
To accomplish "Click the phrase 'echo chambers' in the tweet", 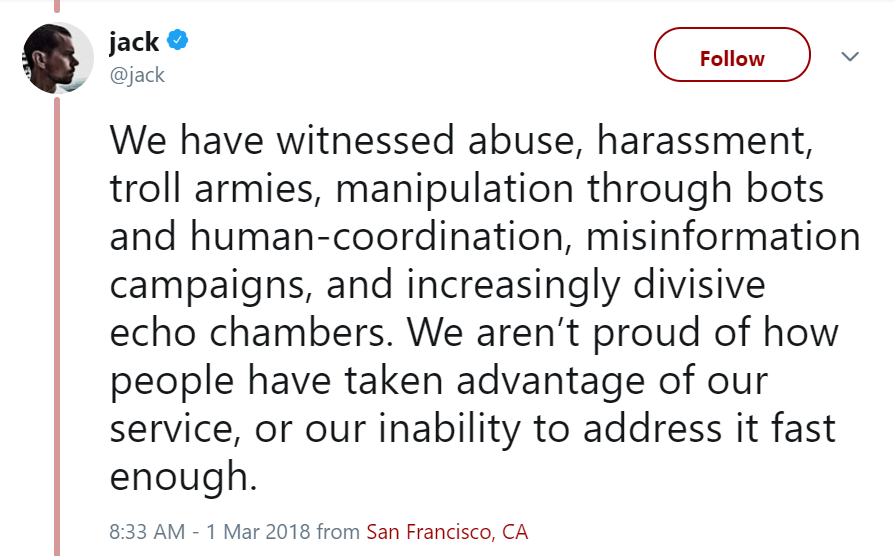I will pyautogui.click(x=248, y=332).
